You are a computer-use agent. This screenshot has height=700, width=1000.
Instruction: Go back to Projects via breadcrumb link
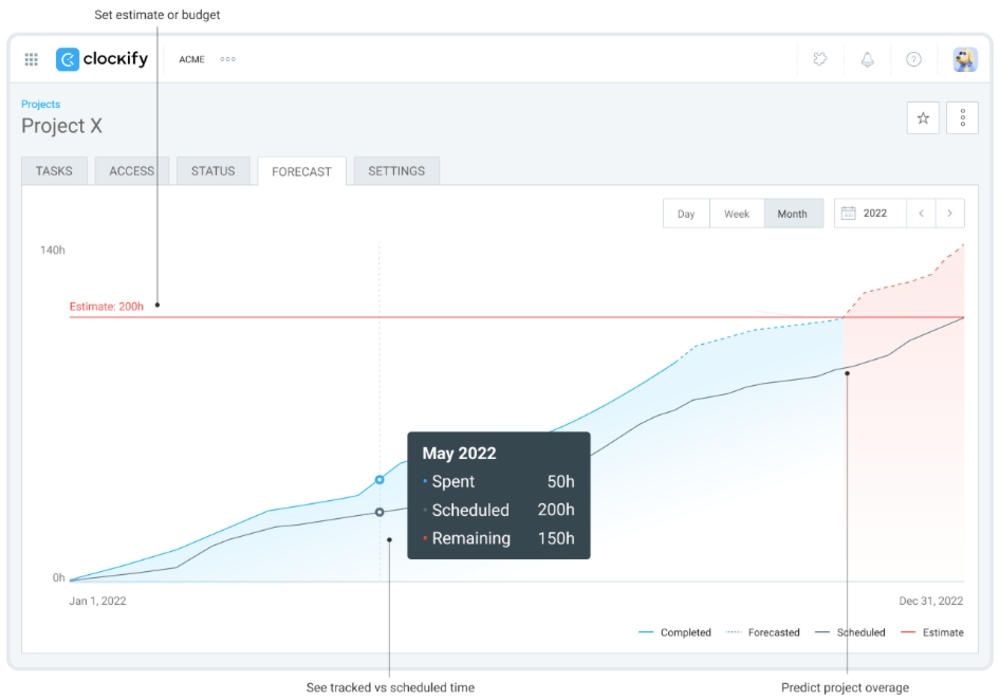41,104
